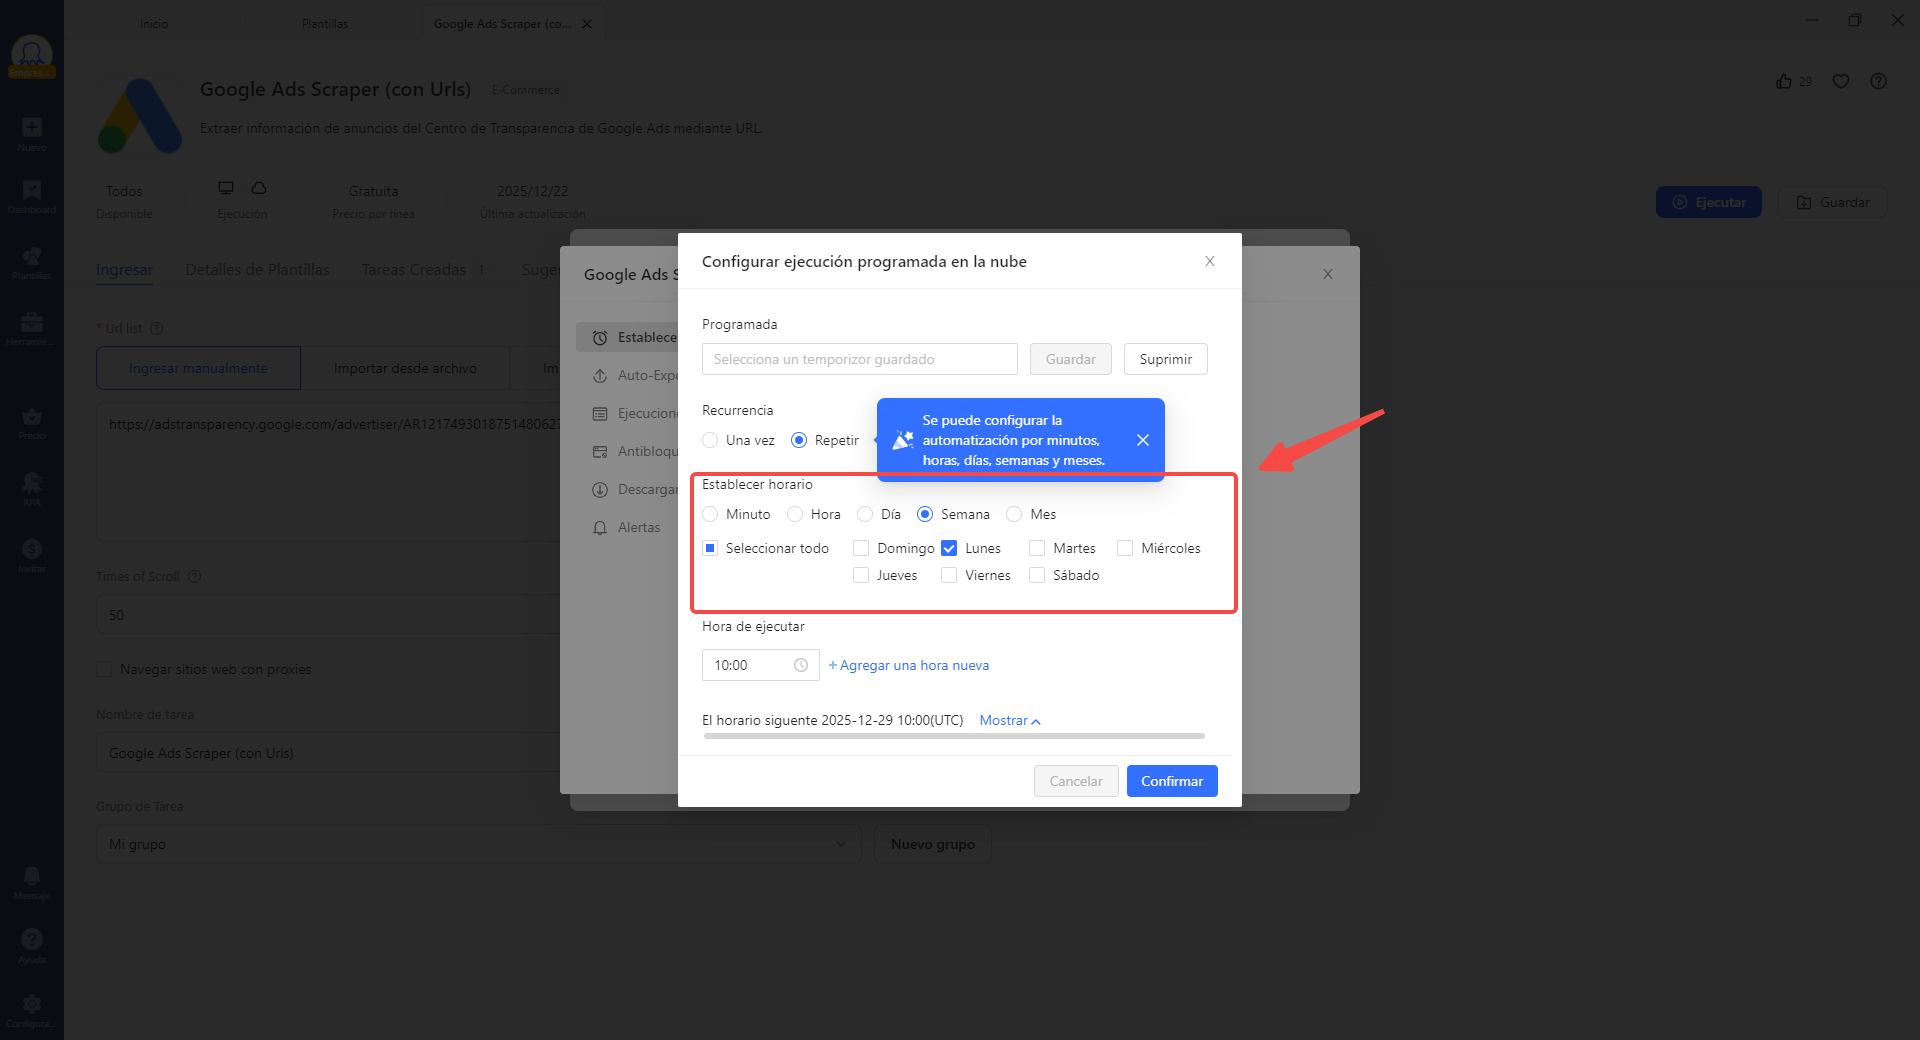Click the execution time field showing 10:00
This screenshot has height=1040, width=1920.
(750, 665)
